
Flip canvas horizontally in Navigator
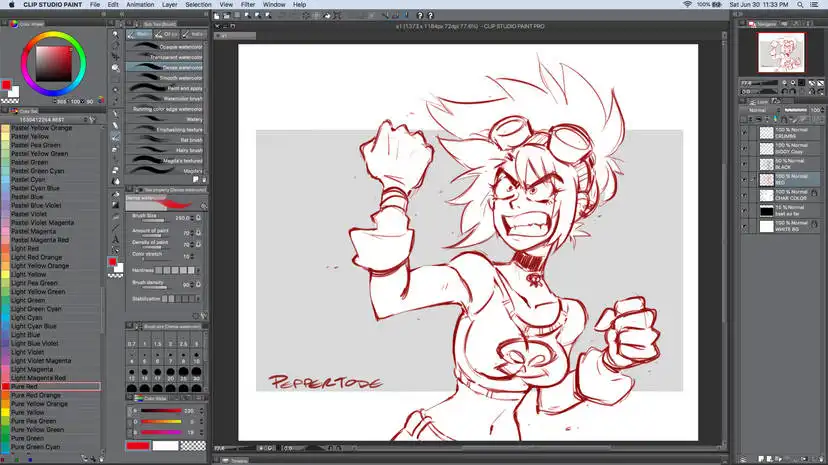click(x=812, y=91)
